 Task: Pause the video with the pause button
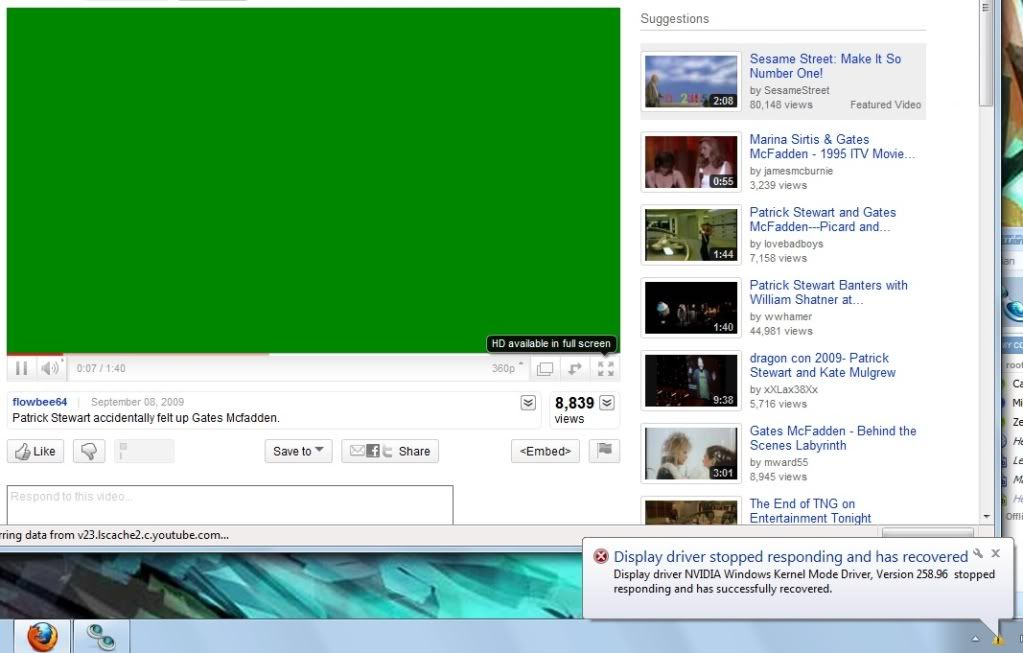(22, 368)
